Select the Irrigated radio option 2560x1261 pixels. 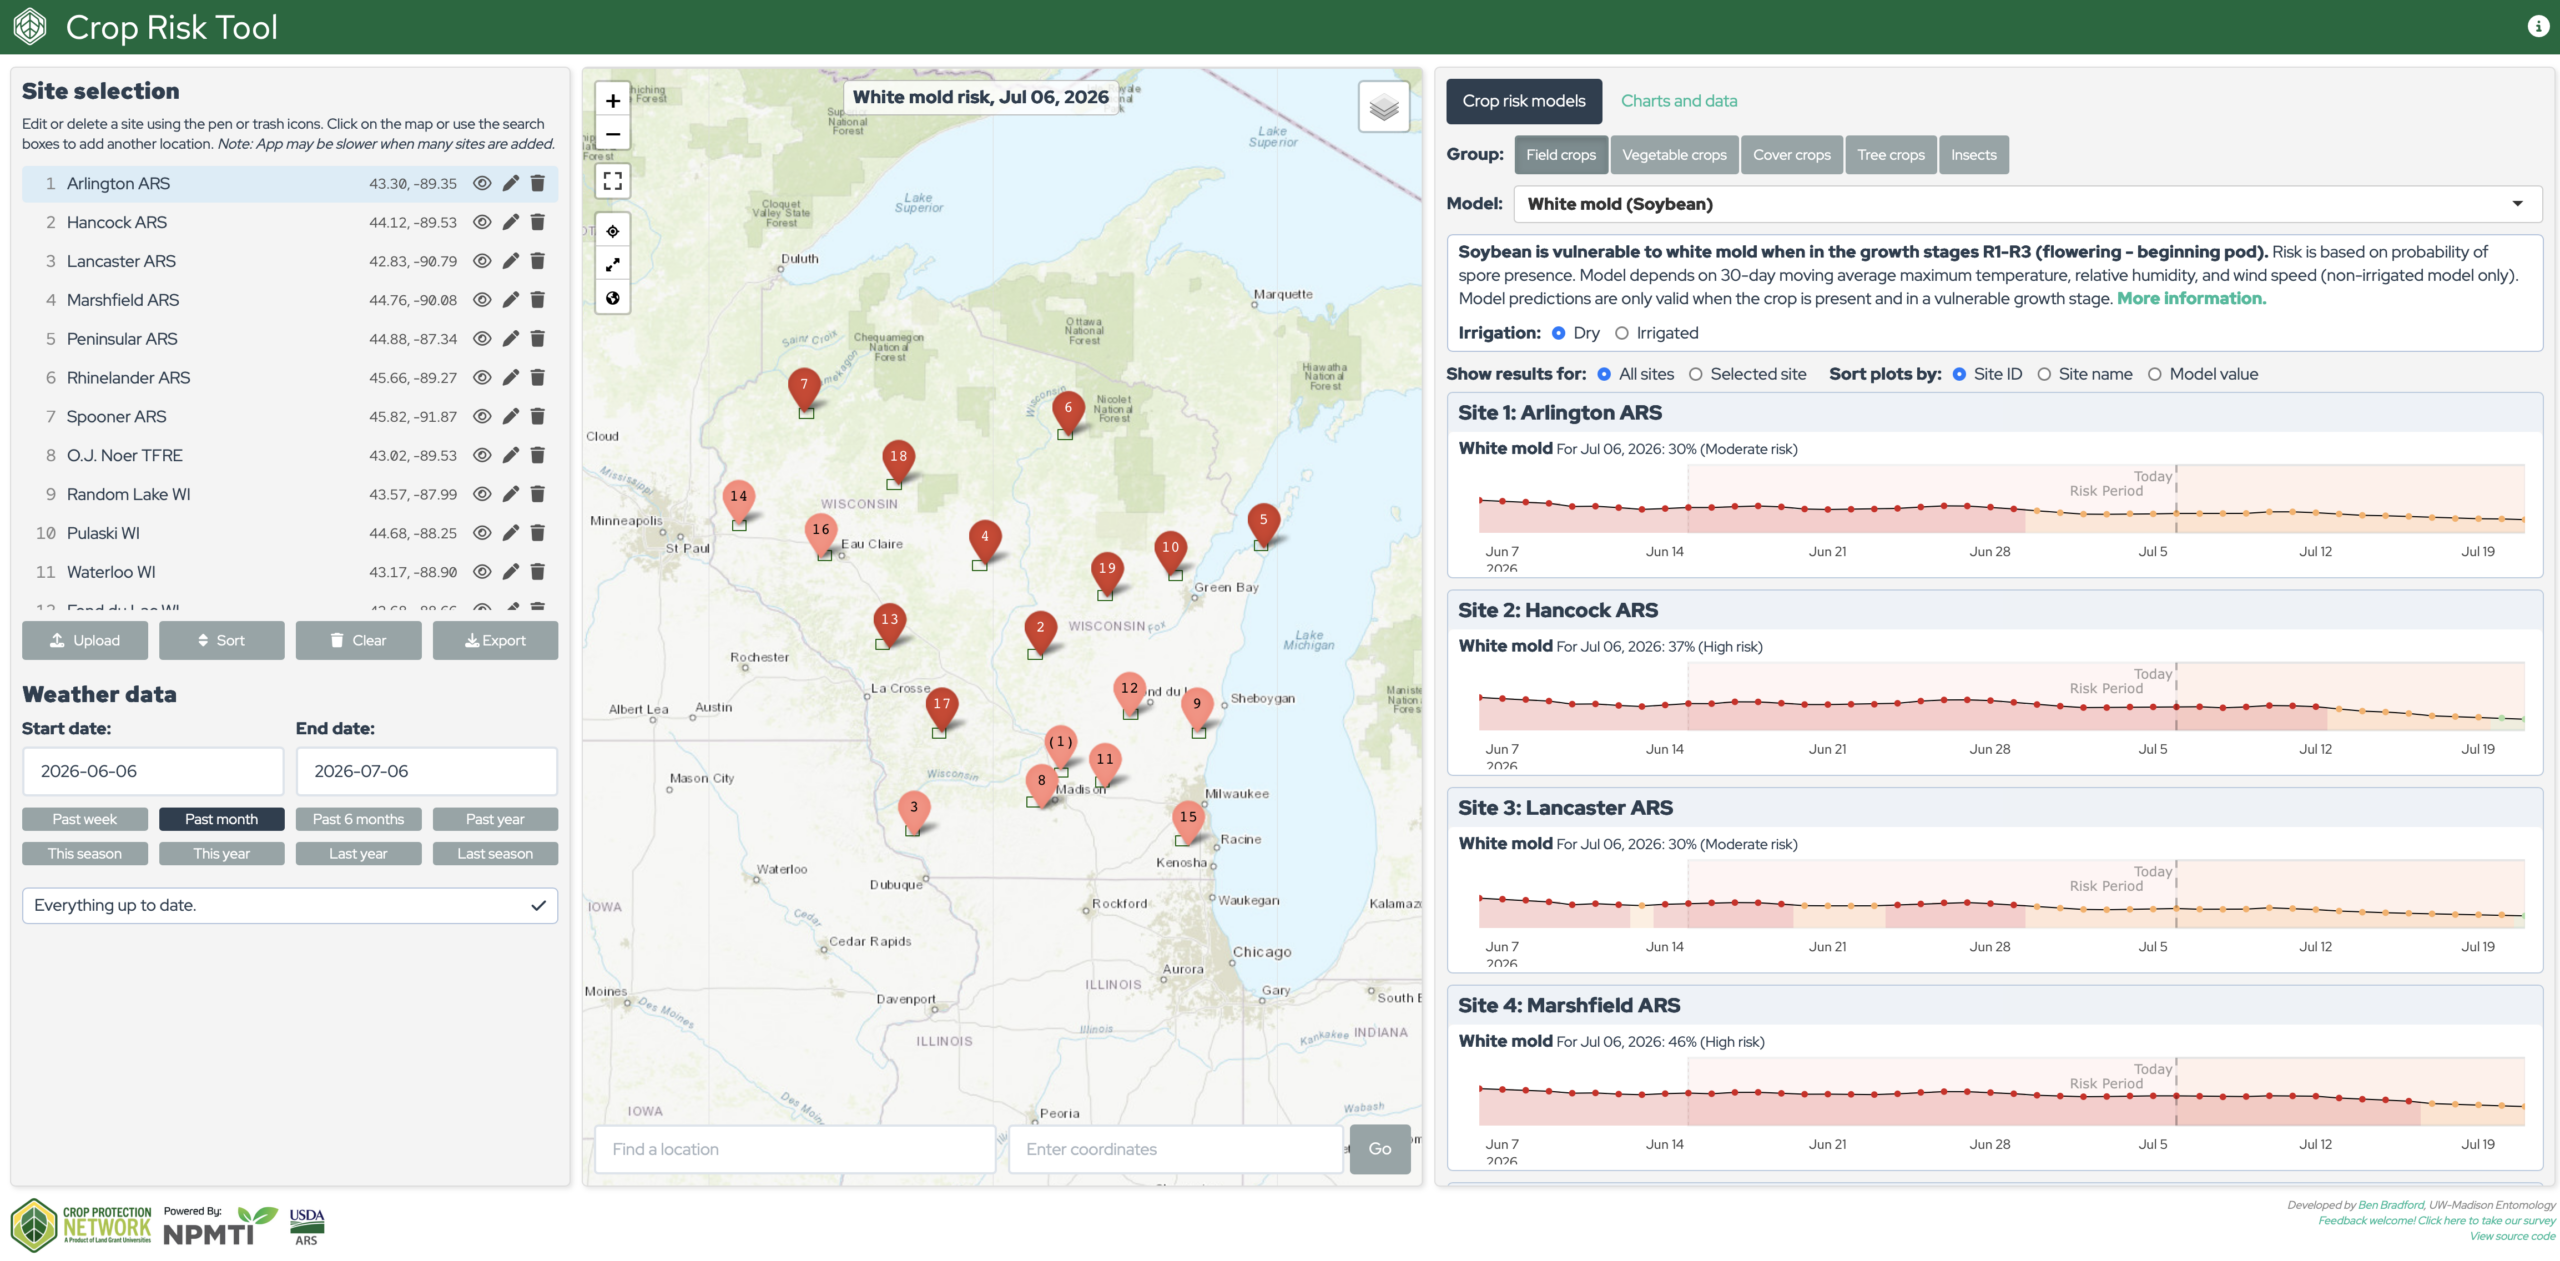tap(1621, 333)
